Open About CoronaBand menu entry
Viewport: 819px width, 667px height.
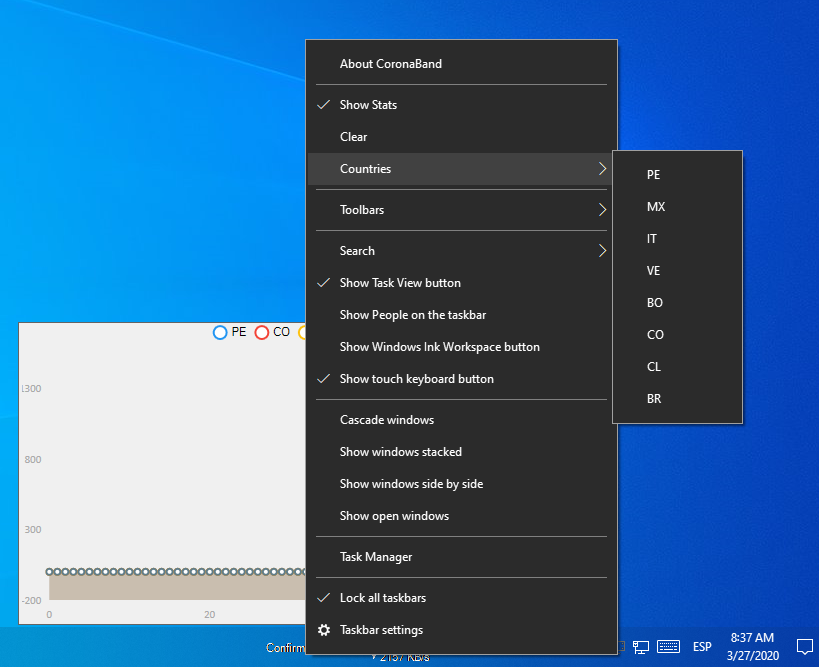461,64
